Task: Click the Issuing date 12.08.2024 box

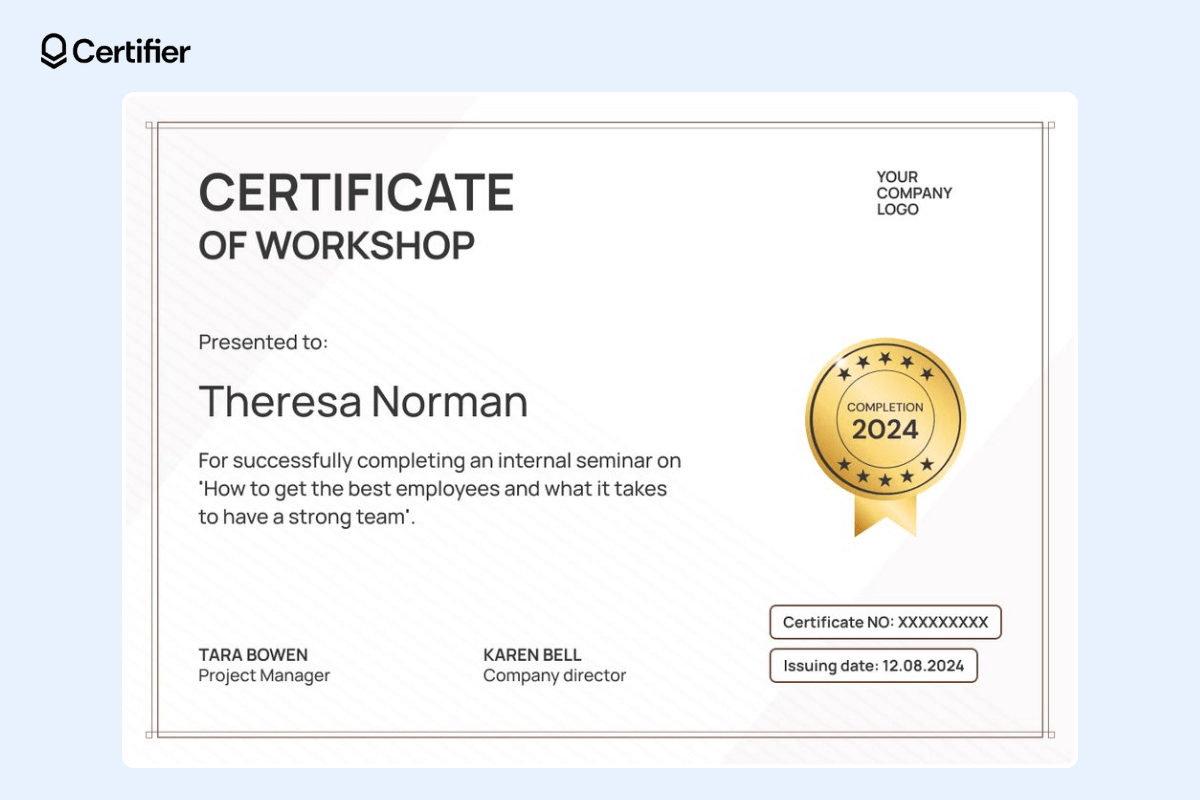Action: [873, 666]
